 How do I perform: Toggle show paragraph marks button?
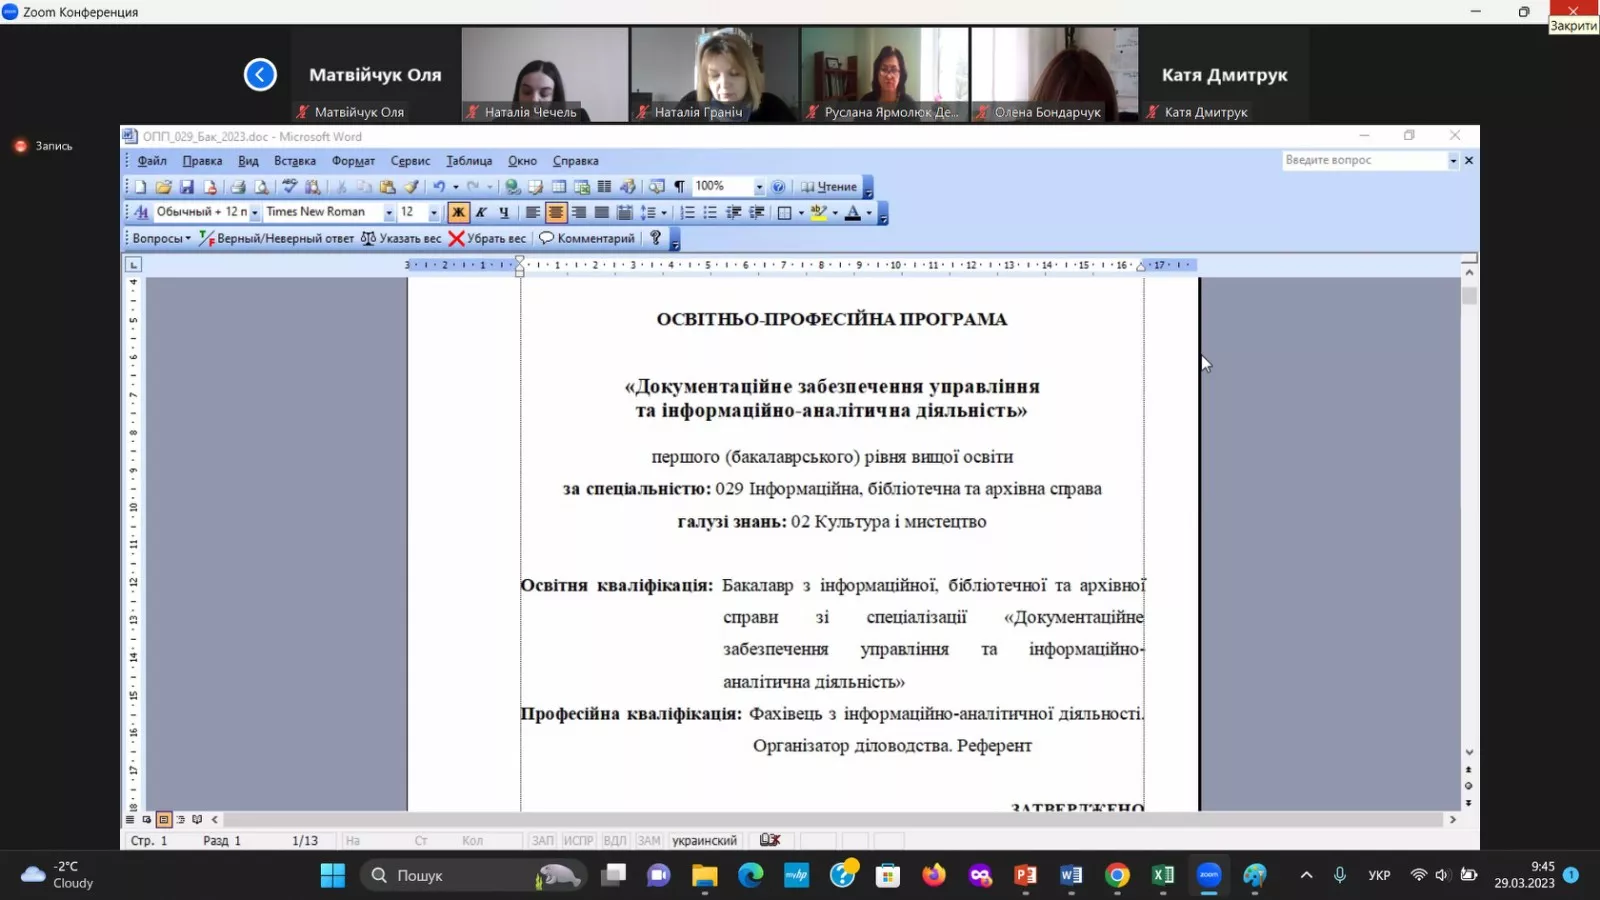[x=679, y=187]
